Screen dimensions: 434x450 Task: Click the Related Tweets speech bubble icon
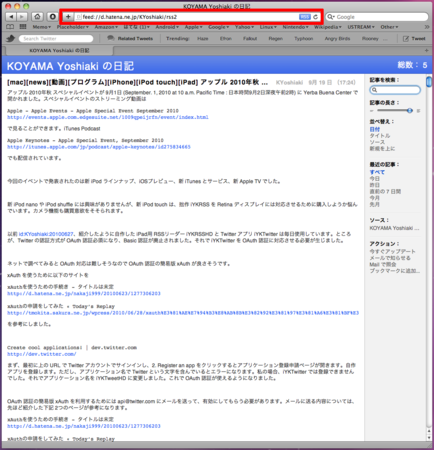point(110,38)
